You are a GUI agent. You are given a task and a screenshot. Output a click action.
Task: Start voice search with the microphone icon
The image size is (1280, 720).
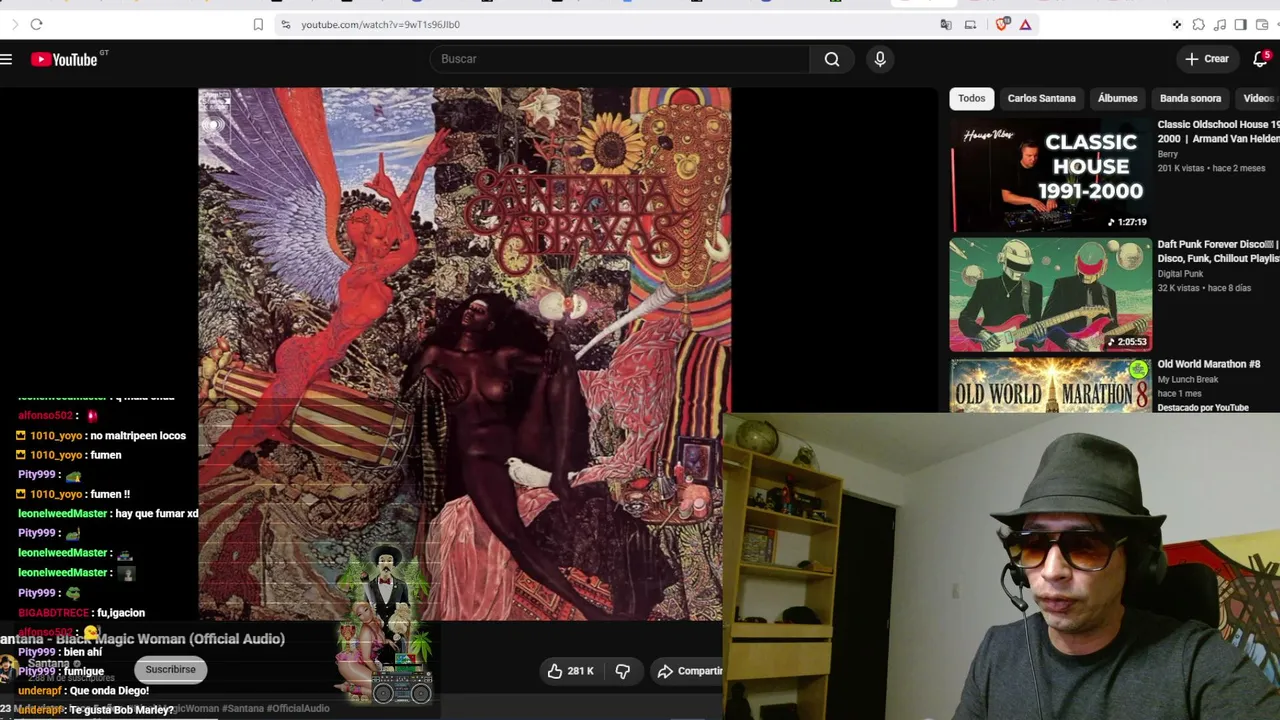(880, 59)
